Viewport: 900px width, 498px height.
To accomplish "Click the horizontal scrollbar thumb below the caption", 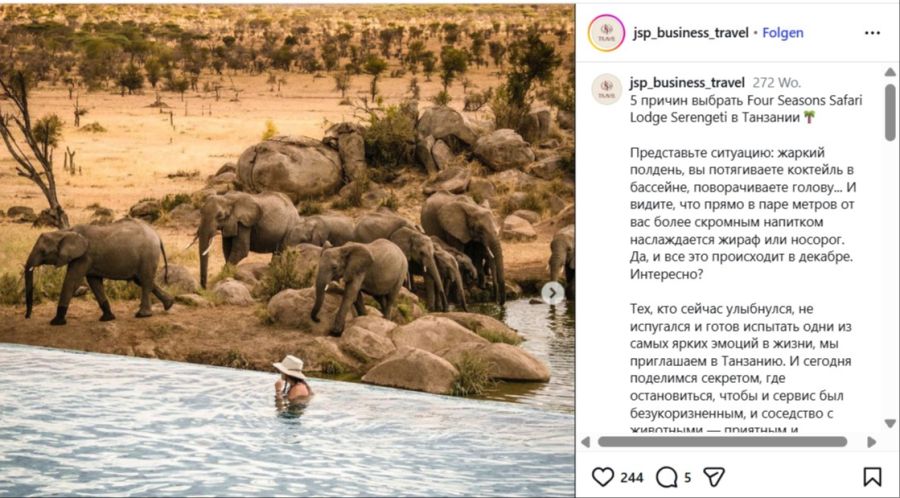I will tap(722, 441).
